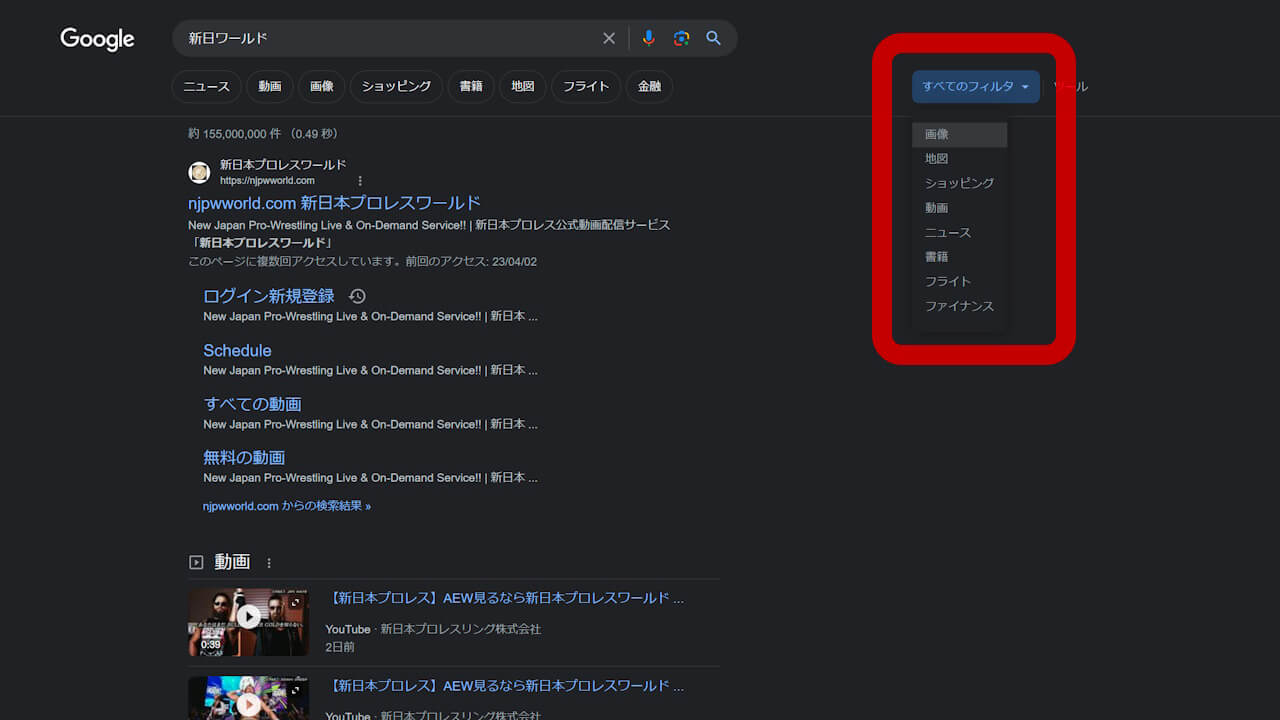Image resolution: width=1280 pixels, height=720 pixels.
Task: Open Google Lens image search icon
Action: (x=681, y=38)
